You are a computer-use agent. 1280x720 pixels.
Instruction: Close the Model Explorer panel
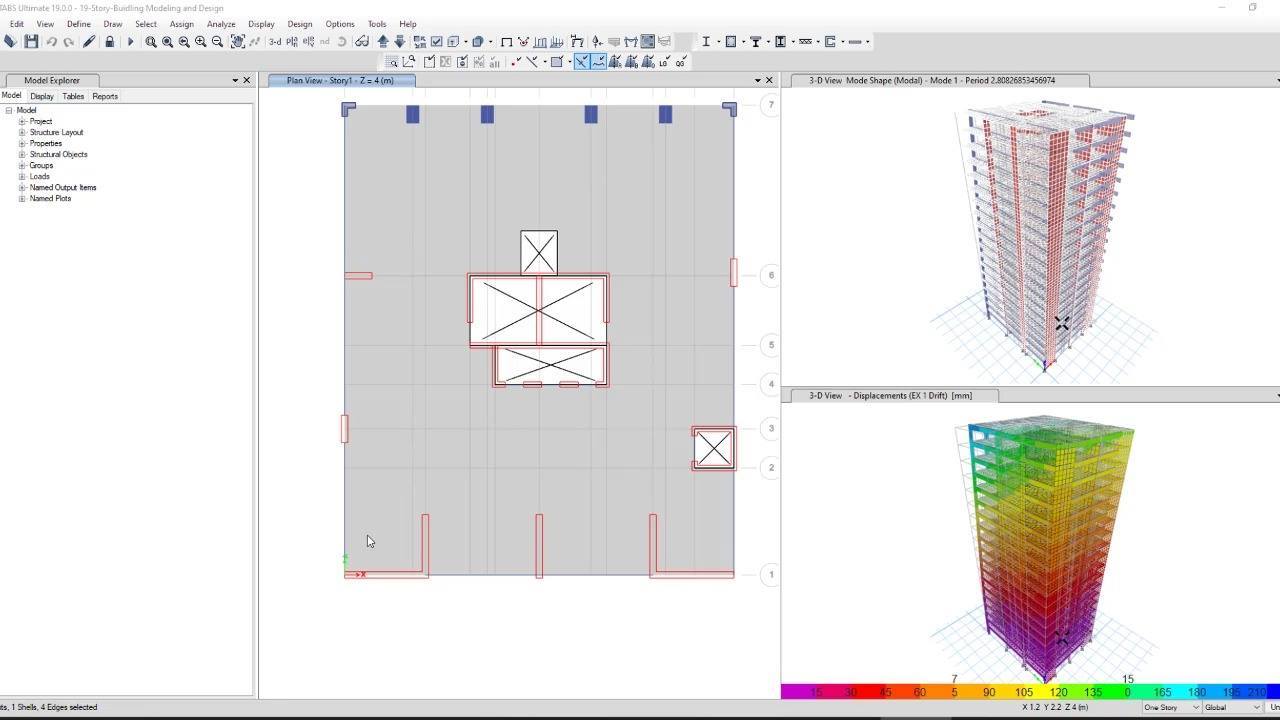click(x=247, y=80)
